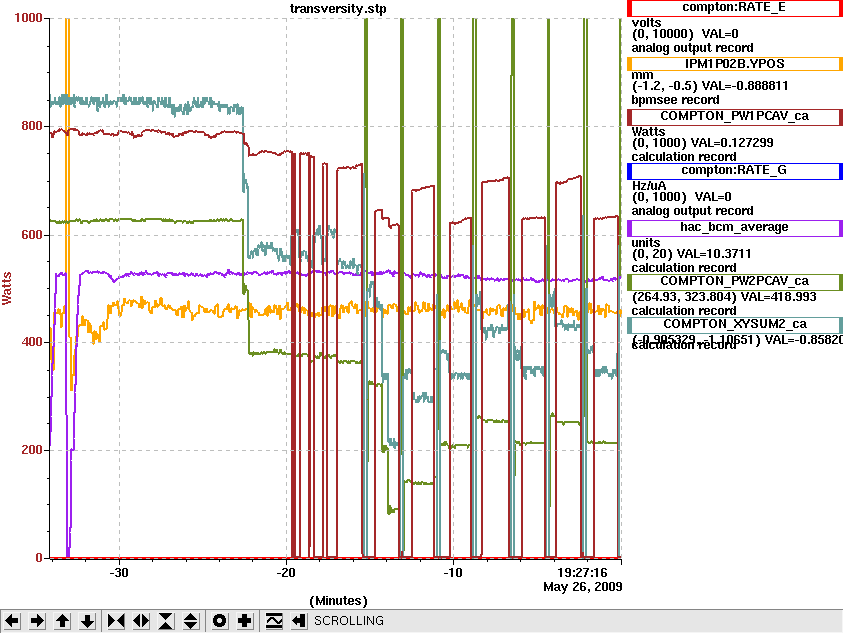
Task: Pan the plot down with down arrow
Action: [88, 621]
